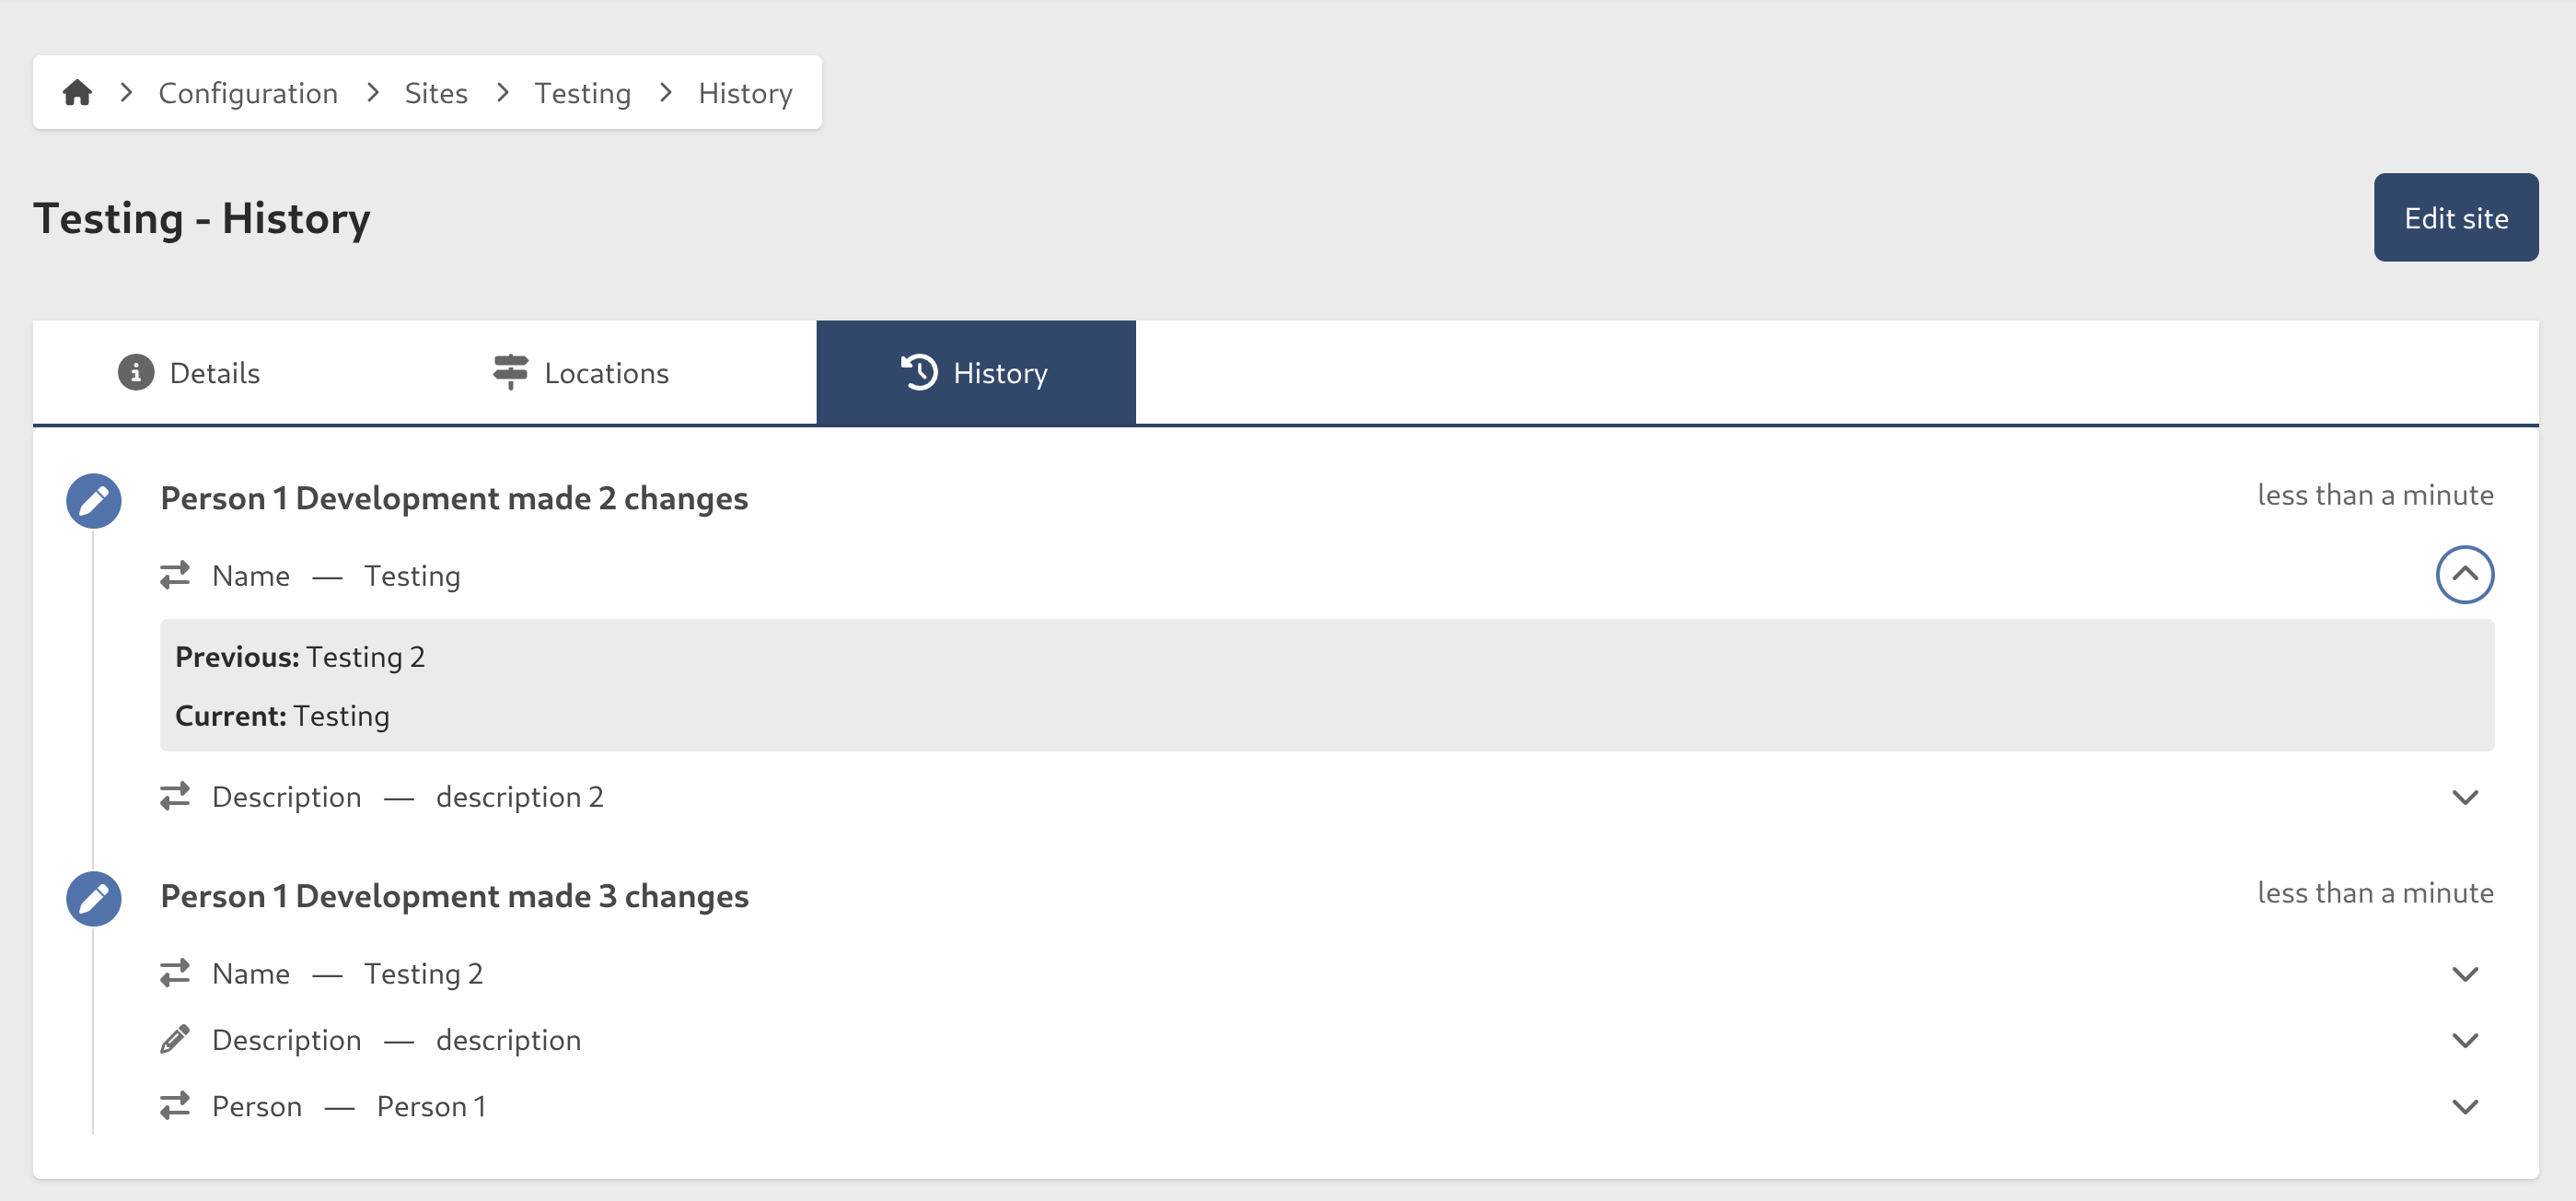Click the swap arrows icon next to Name
The image size is (2576, 1201).
(175, 575)
